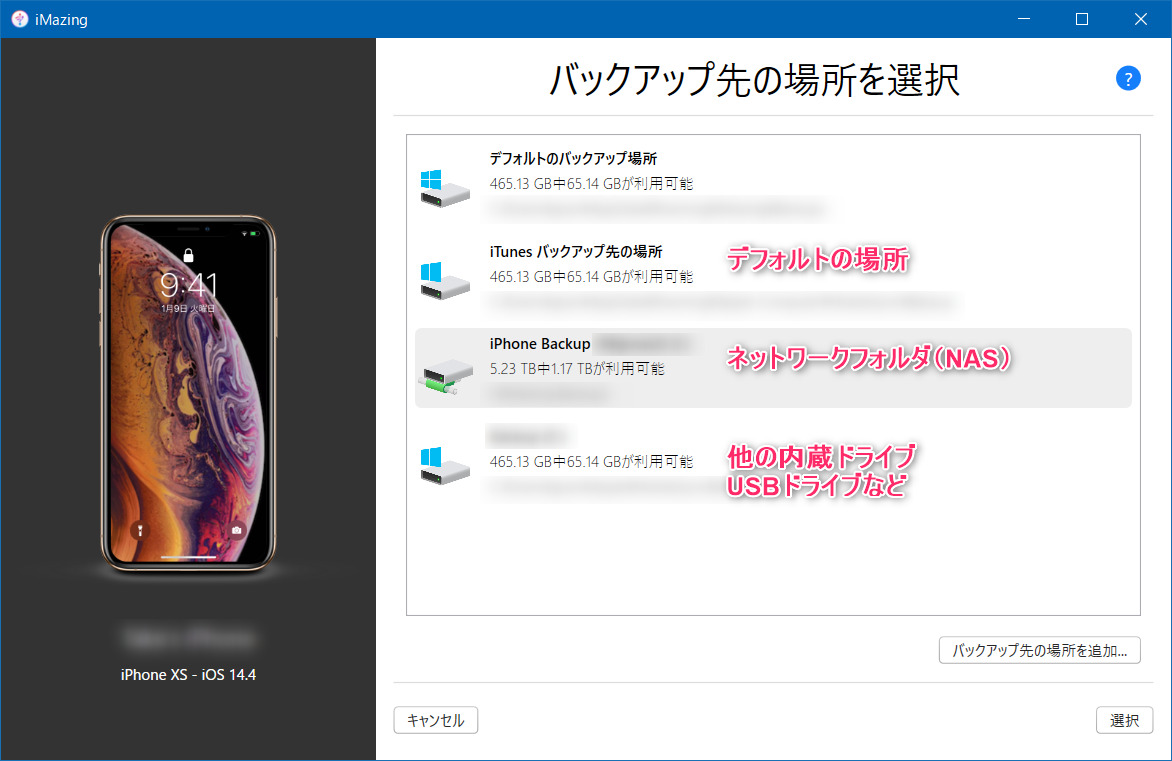Click the drive icon for デフォルトのバックアップ場所
The width and height of the screenshot is (1172, 761).
pyautogui.click(x=445, y=188)
